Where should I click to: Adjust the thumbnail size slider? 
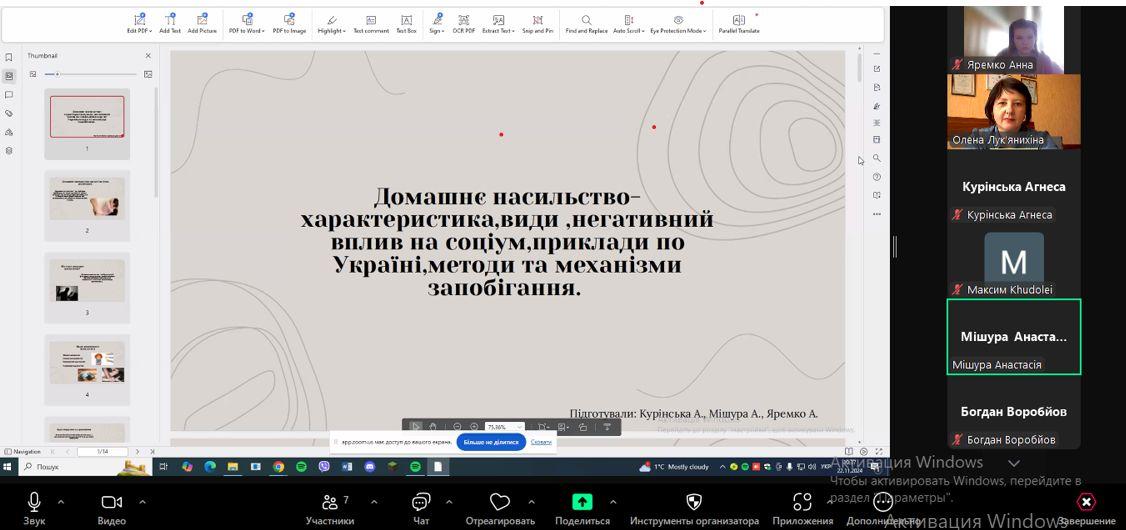coord(57,74)
